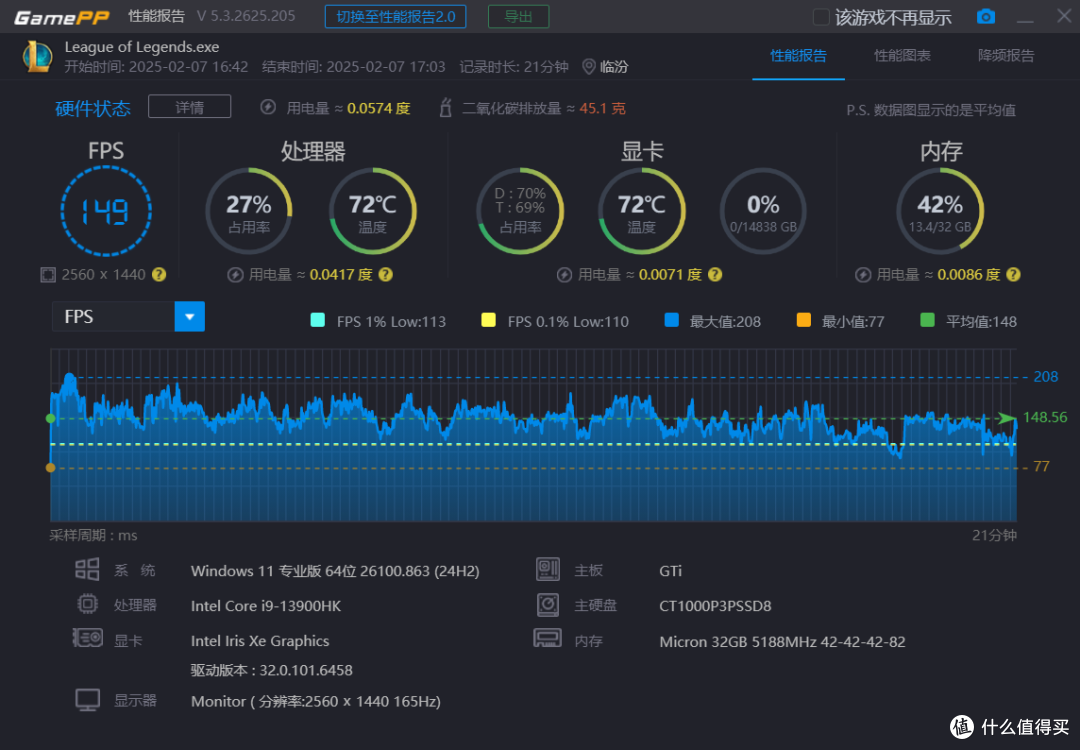Click the camera screenshot icon
1080x750 pixels.
click(986, 17)
